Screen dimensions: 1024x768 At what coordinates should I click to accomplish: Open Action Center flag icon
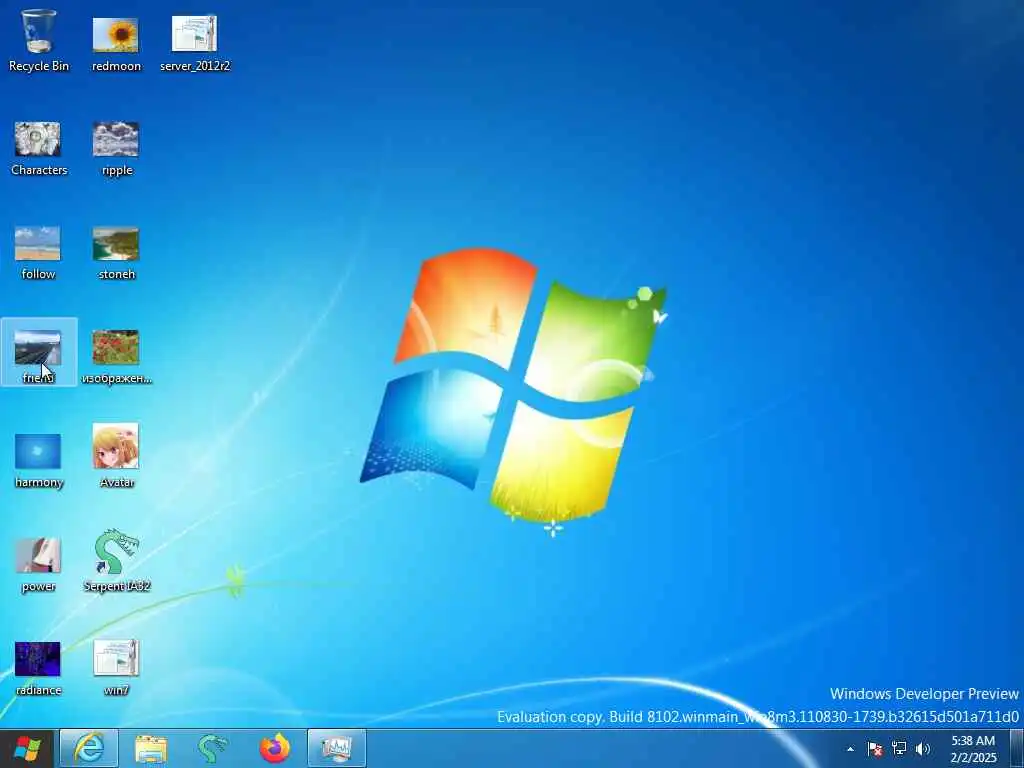[x=874, y=749]
